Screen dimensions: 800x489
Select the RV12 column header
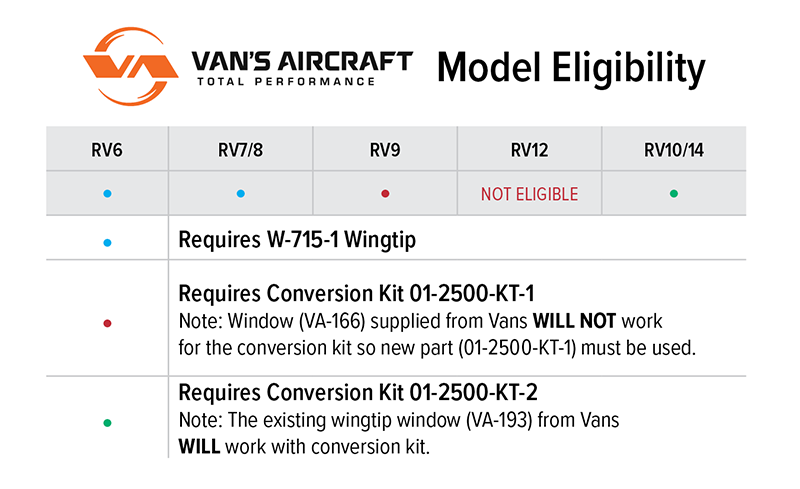[530, 150]
